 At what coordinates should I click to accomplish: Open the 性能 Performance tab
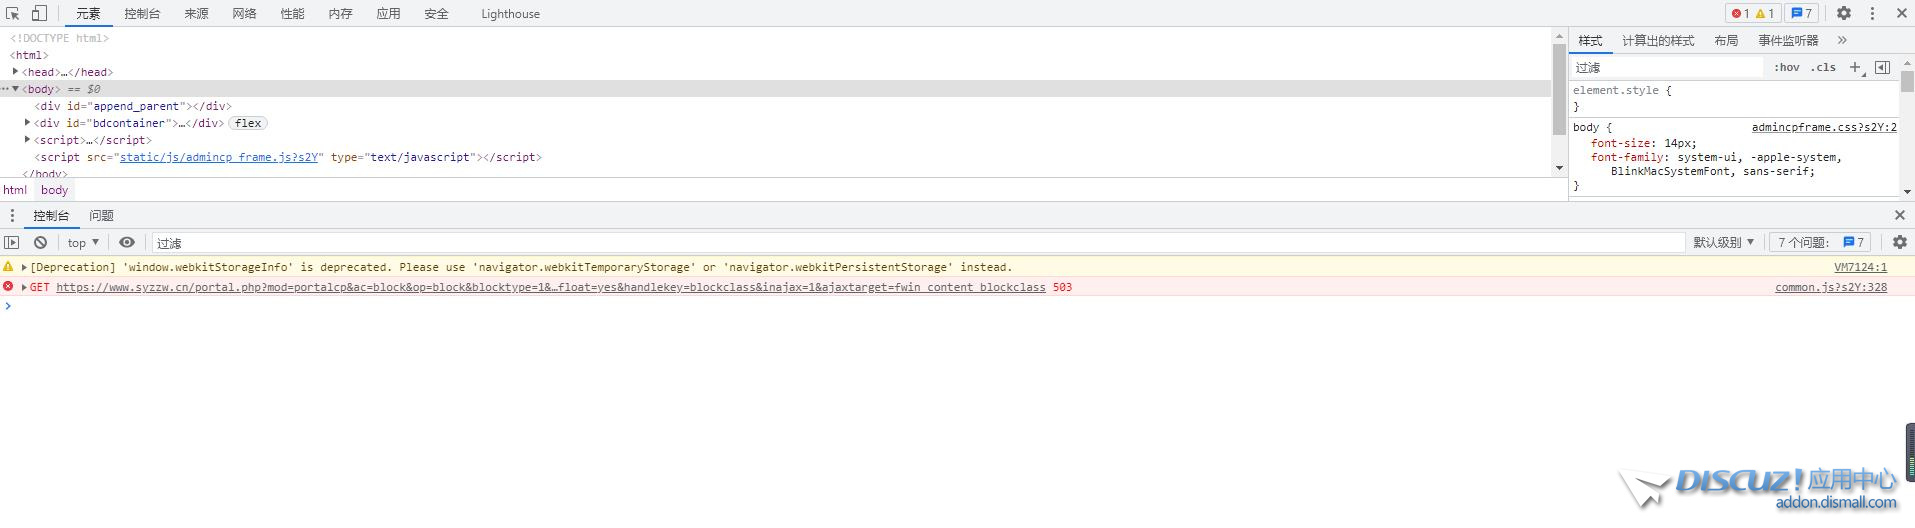pos(292,14)
